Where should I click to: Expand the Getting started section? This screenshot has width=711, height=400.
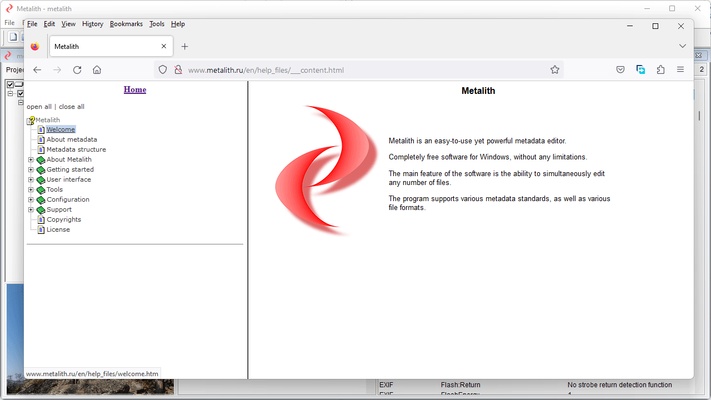[31, 170]
